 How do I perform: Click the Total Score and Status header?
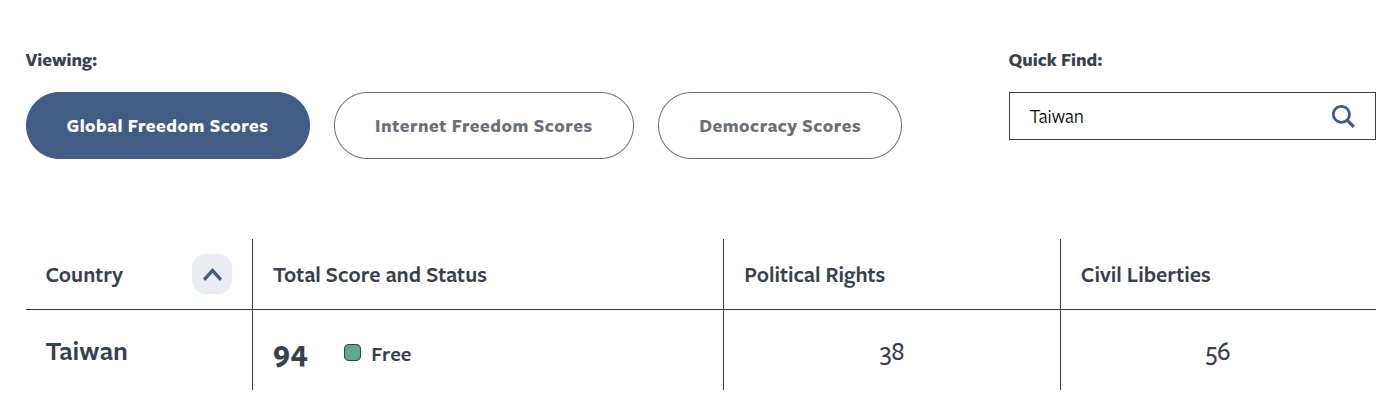(x=380, y=275)
